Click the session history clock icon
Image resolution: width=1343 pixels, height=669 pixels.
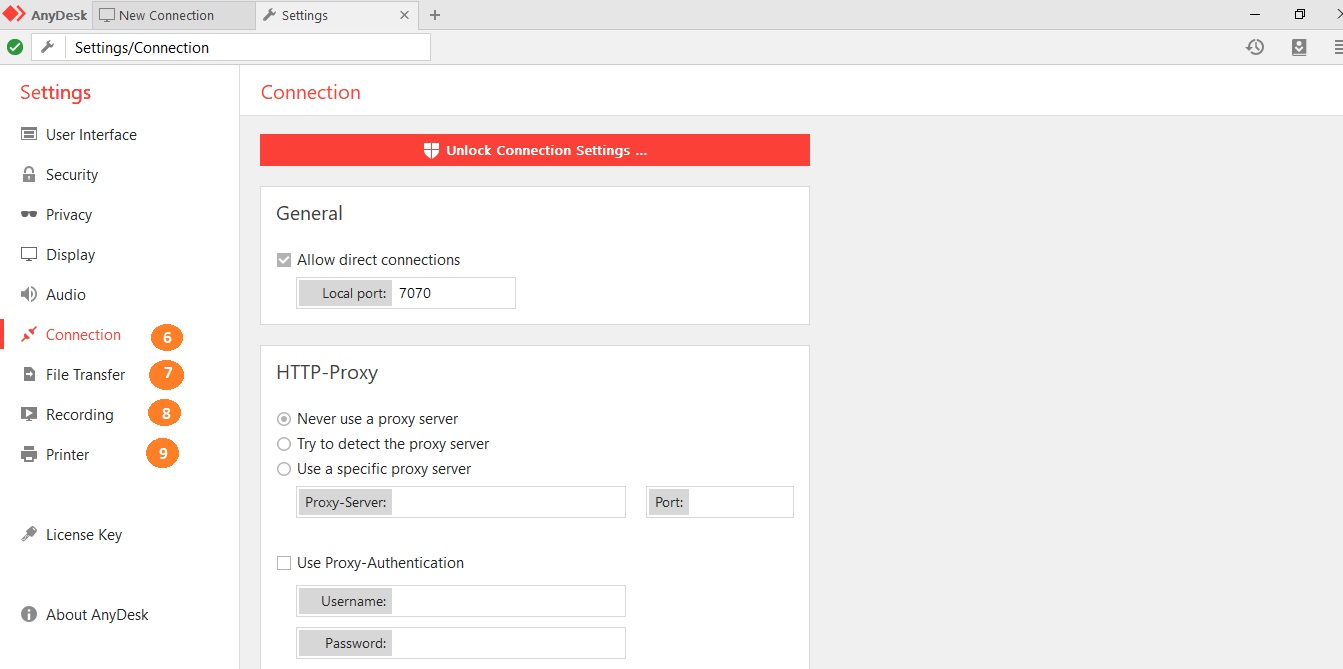(1255, 47)
